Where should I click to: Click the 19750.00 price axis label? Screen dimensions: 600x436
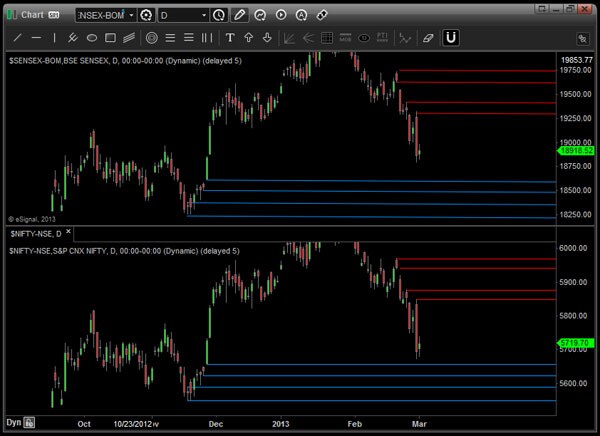576,70
